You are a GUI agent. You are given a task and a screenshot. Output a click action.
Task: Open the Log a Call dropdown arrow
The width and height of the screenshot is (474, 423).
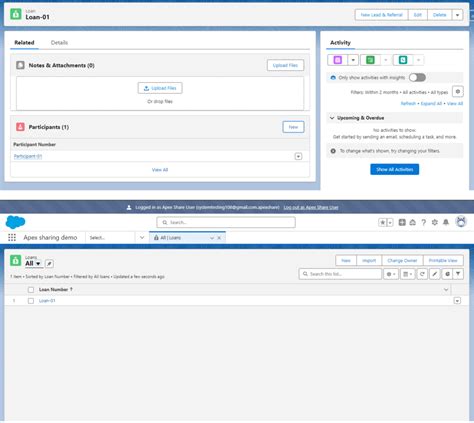pyautogui.click(x=418, y=60)
